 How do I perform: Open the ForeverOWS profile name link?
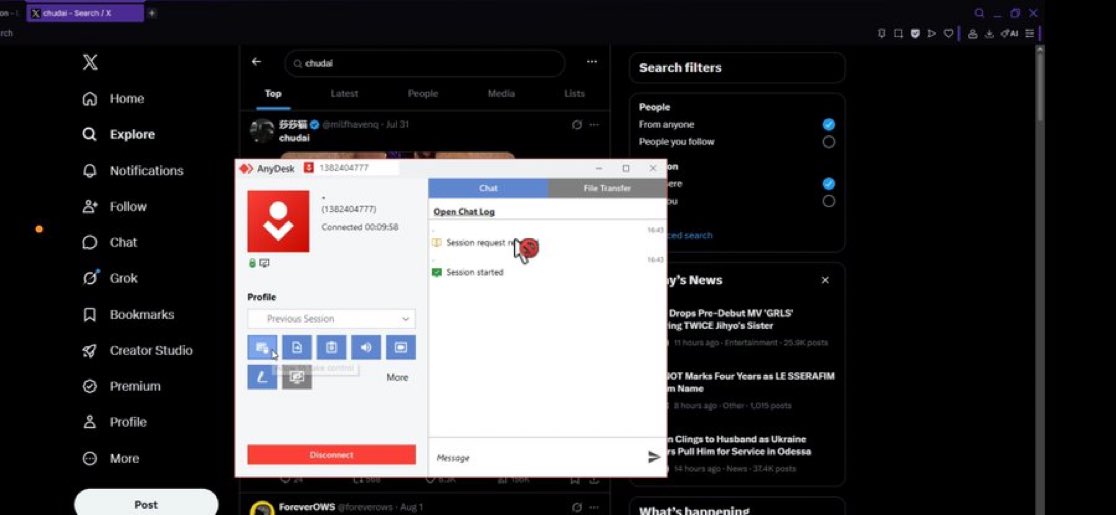pos(306,507)
